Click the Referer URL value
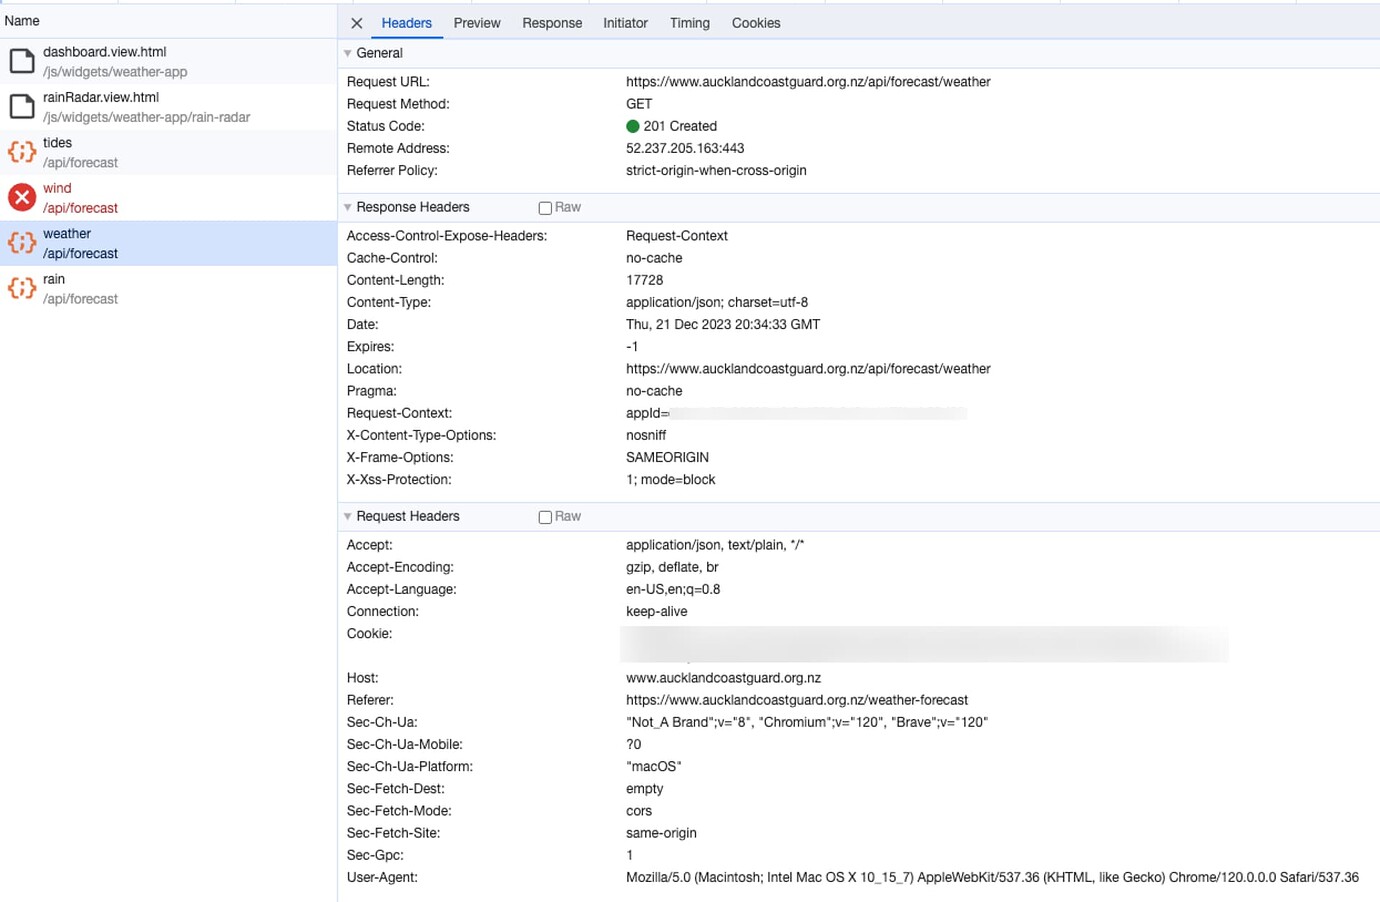Viewport: 1380px width, 902px height. pyautogui.click(x=797, y=699)
